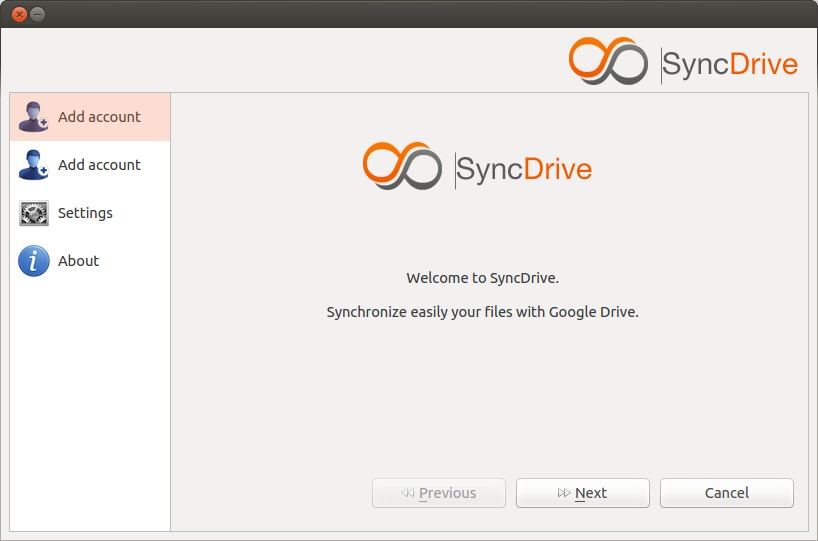Click the fast-forward arrow icon on Next
The image size is (818, 541).
click(564, 493)
